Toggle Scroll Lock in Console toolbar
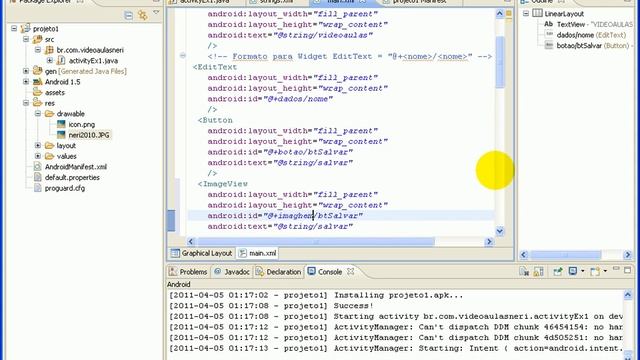The height and width of the screenshot is (360, 640). (538, 271)
